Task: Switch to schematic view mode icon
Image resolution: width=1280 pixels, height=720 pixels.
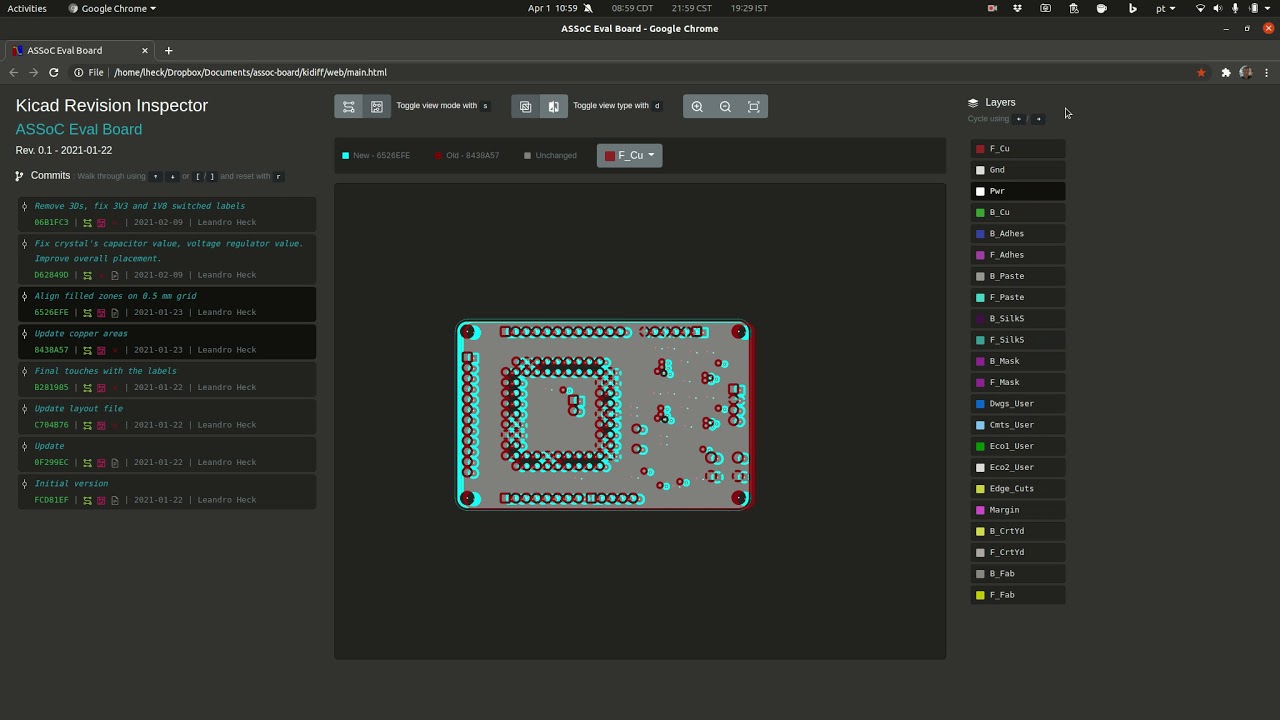Action: 348,106
